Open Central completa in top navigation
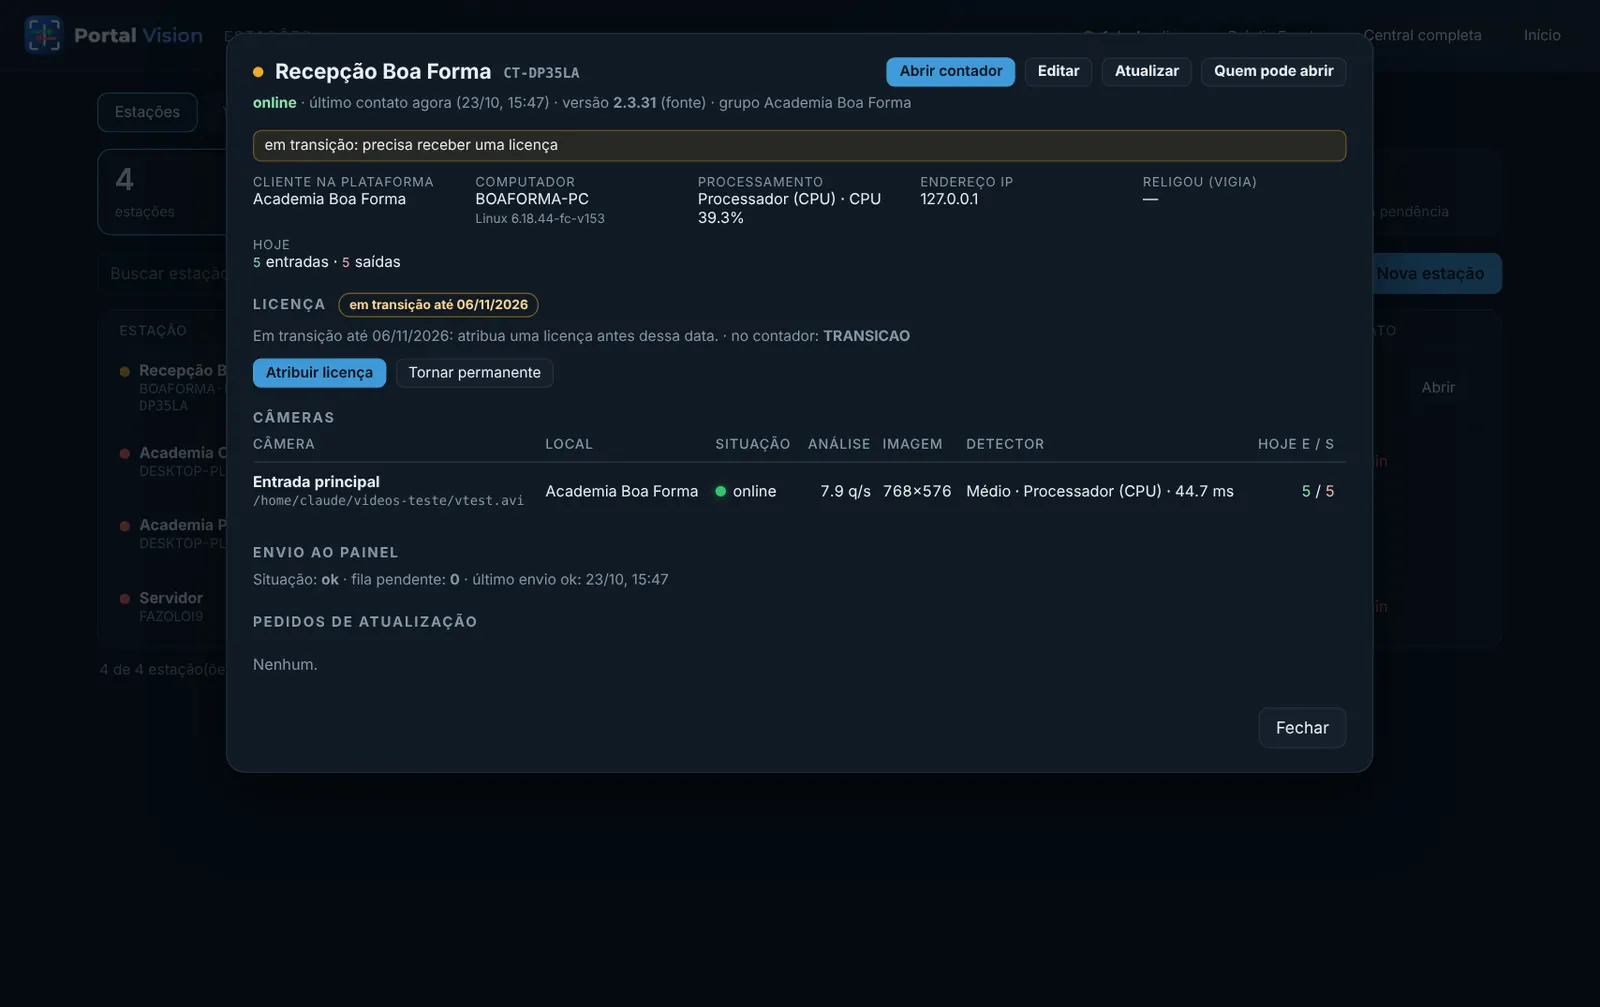1600x1007 pixels. tap(1422, 35)
